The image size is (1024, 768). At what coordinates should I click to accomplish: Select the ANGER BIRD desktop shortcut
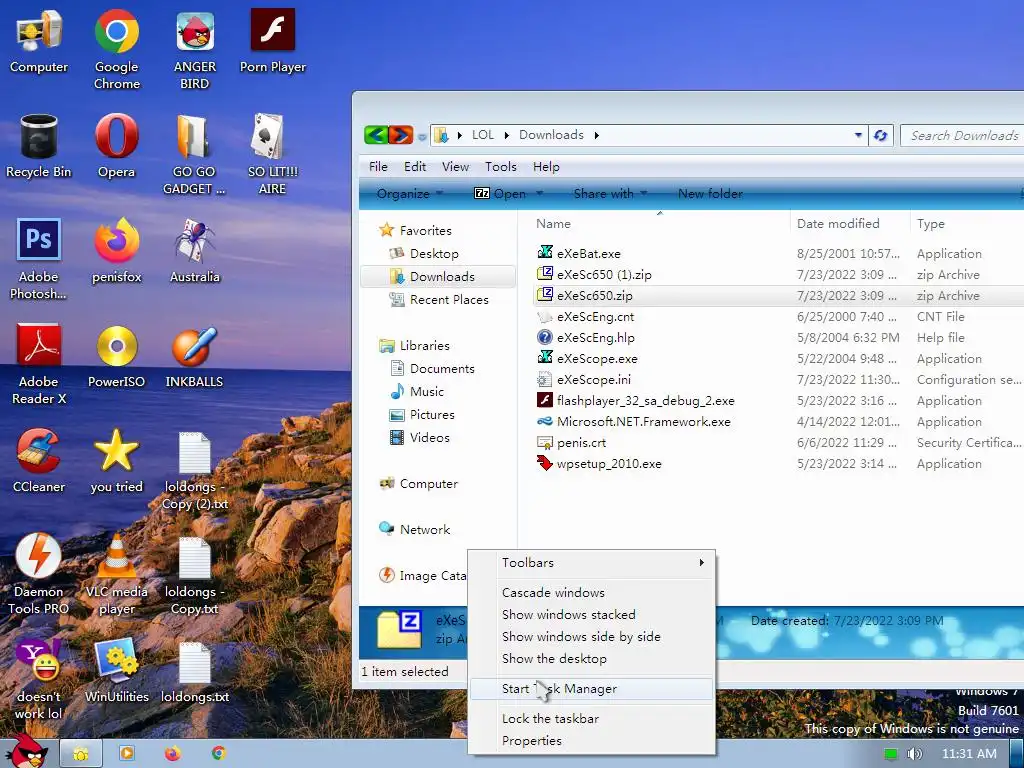coord(195,49)
